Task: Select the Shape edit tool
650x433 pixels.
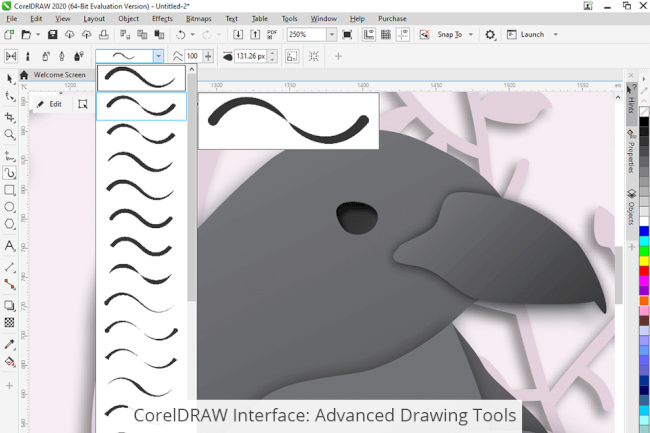Action: [x=9, y=97]
